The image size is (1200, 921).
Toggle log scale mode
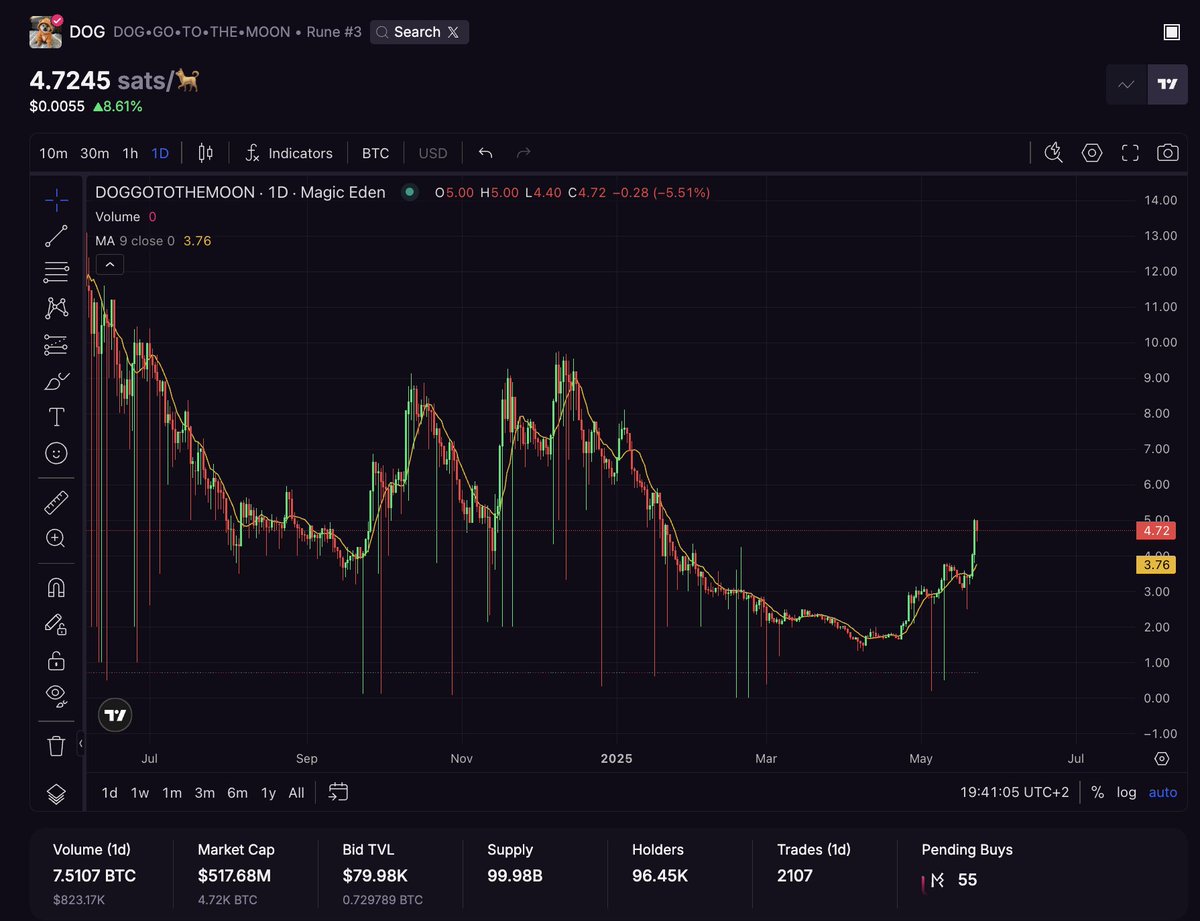1127,792
